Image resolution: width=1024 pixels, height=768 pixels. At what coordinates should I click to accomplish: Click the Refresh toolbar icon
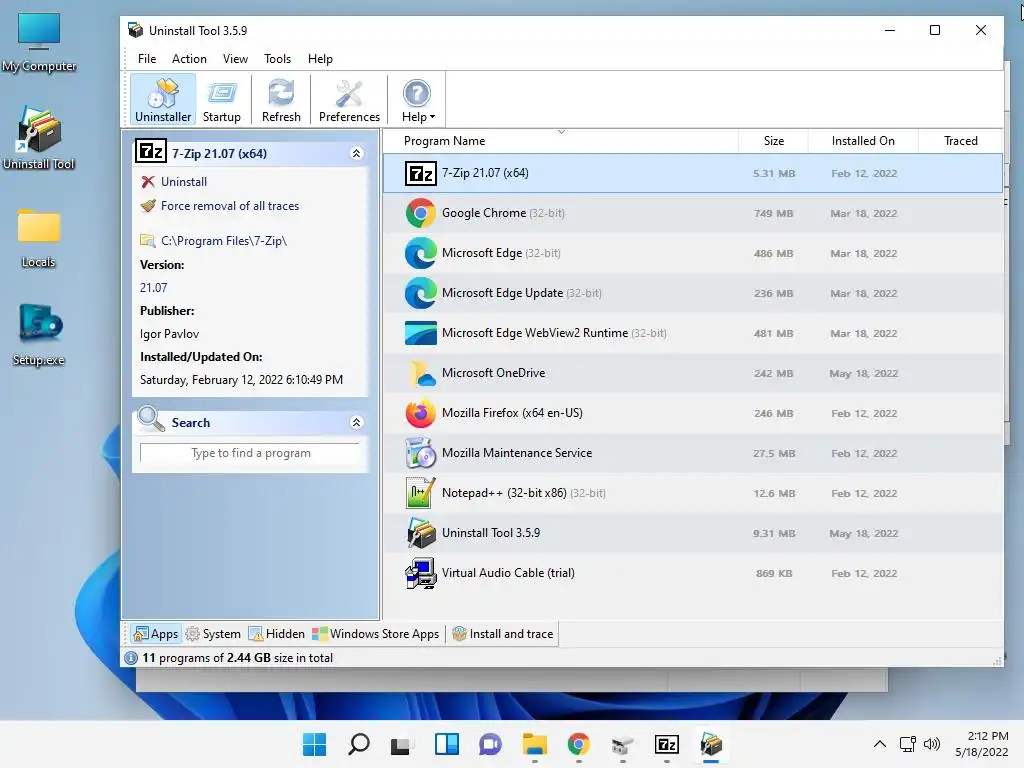(281, 99)
